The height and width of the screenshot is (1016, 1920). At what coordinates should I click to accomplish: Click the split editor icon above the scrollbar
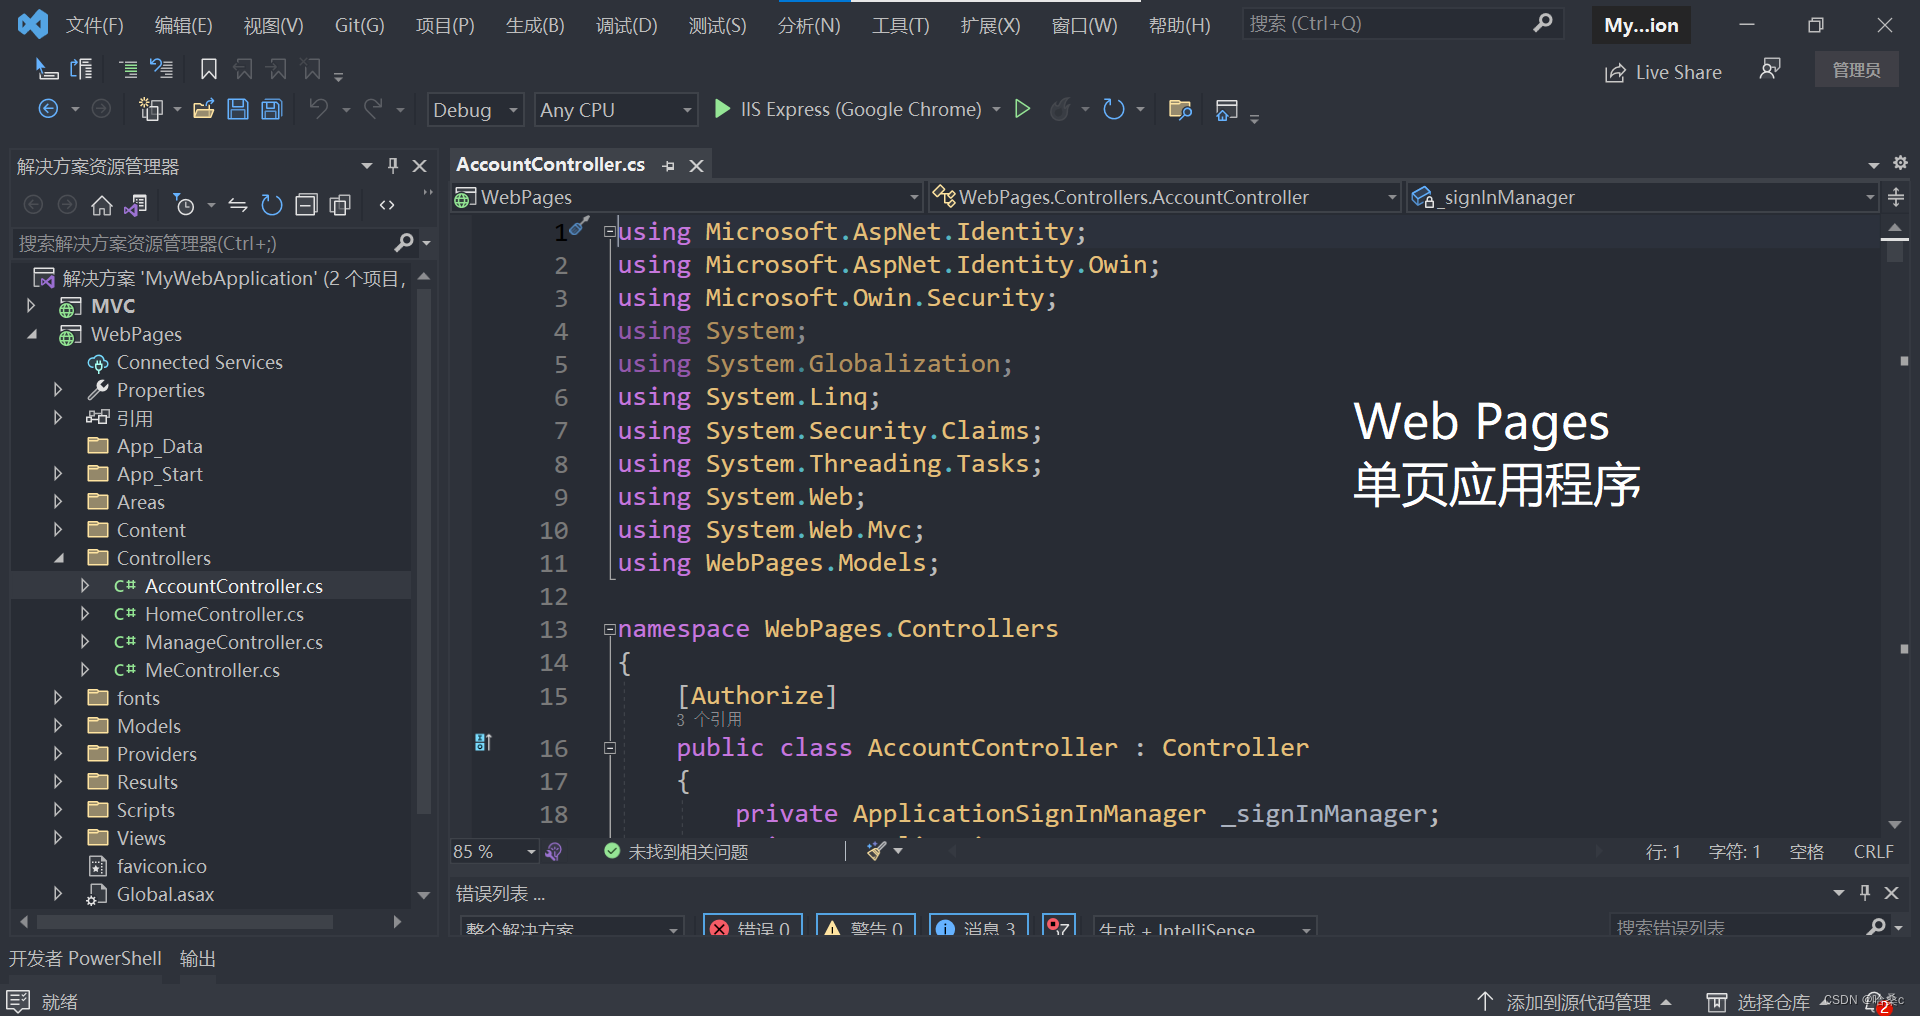pos(1896,197)
